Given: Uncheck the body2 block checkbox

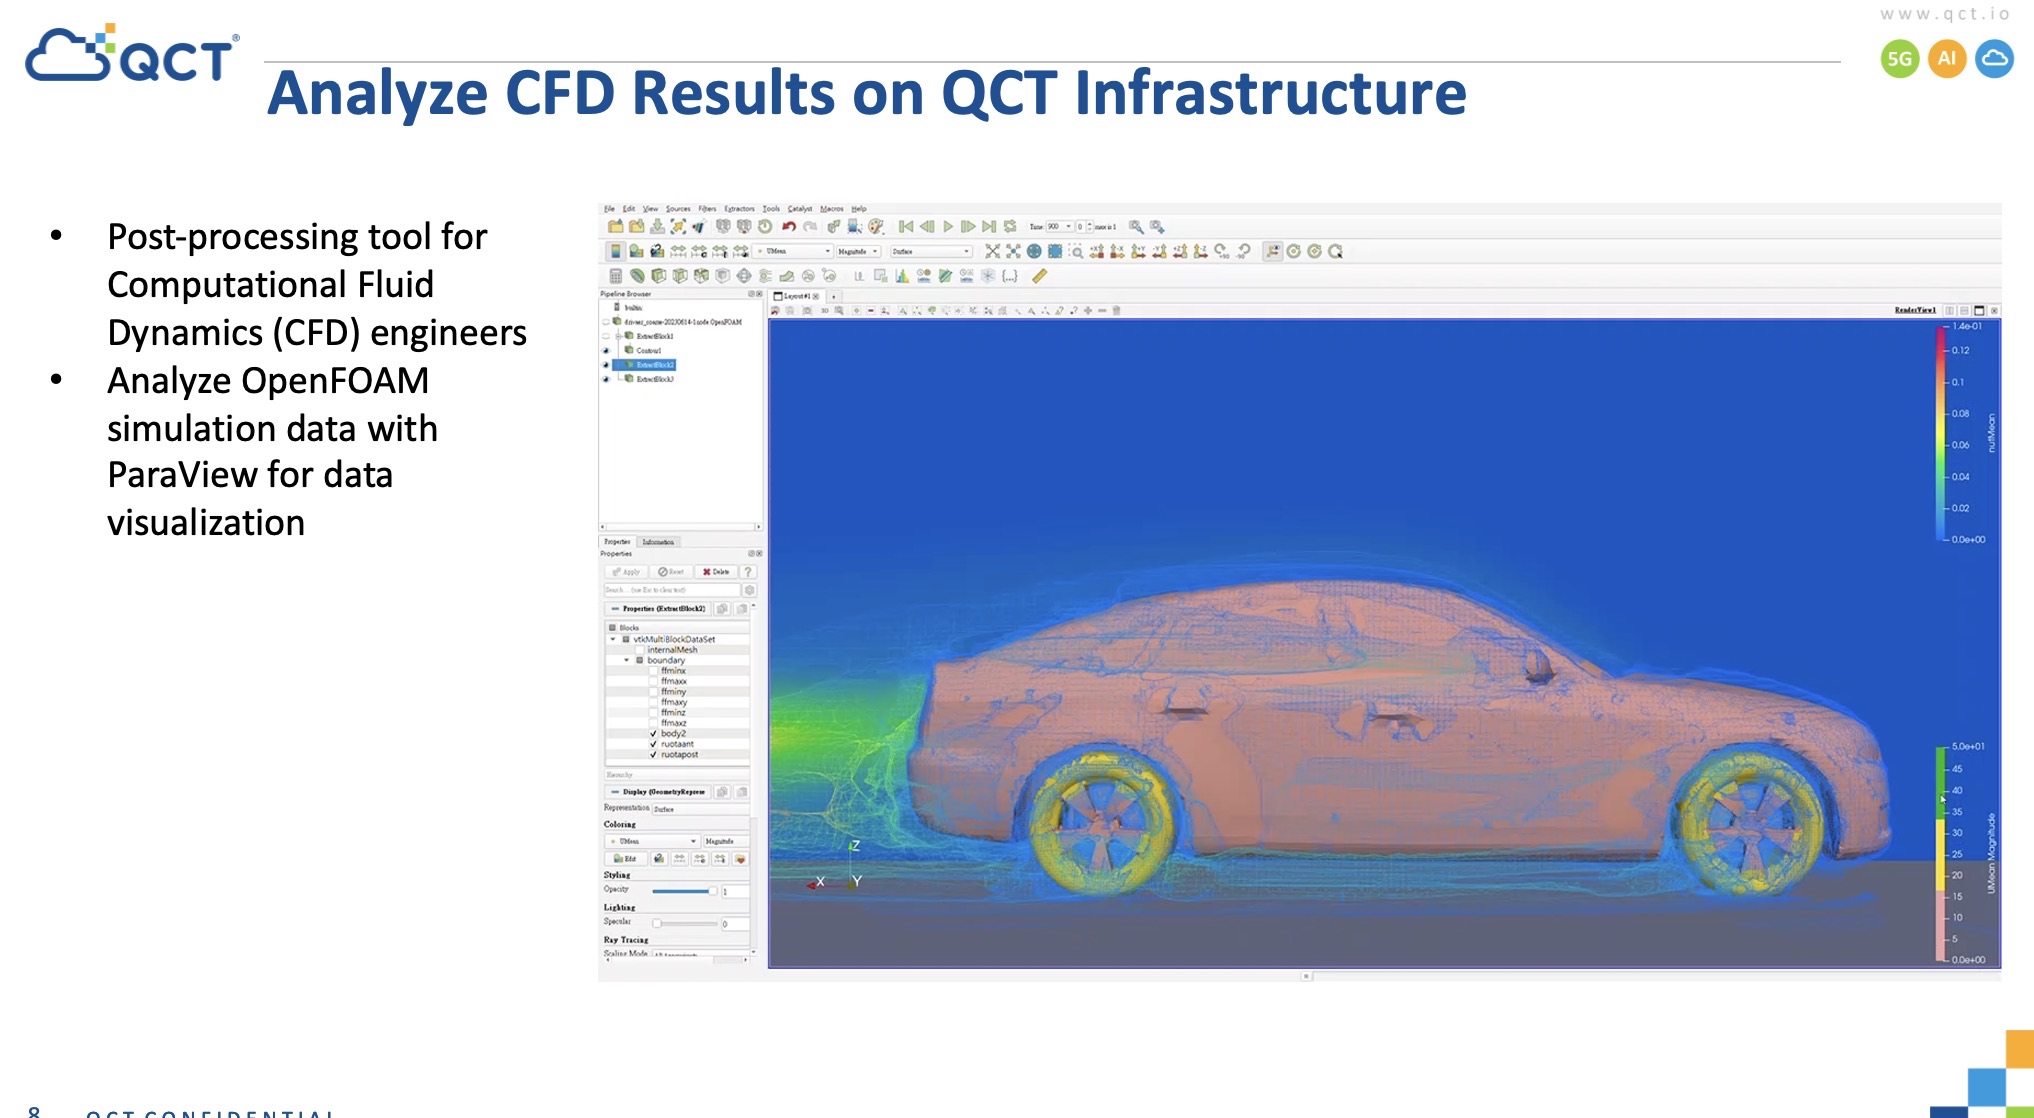Looking at the screenshot, I should (654, 734).
